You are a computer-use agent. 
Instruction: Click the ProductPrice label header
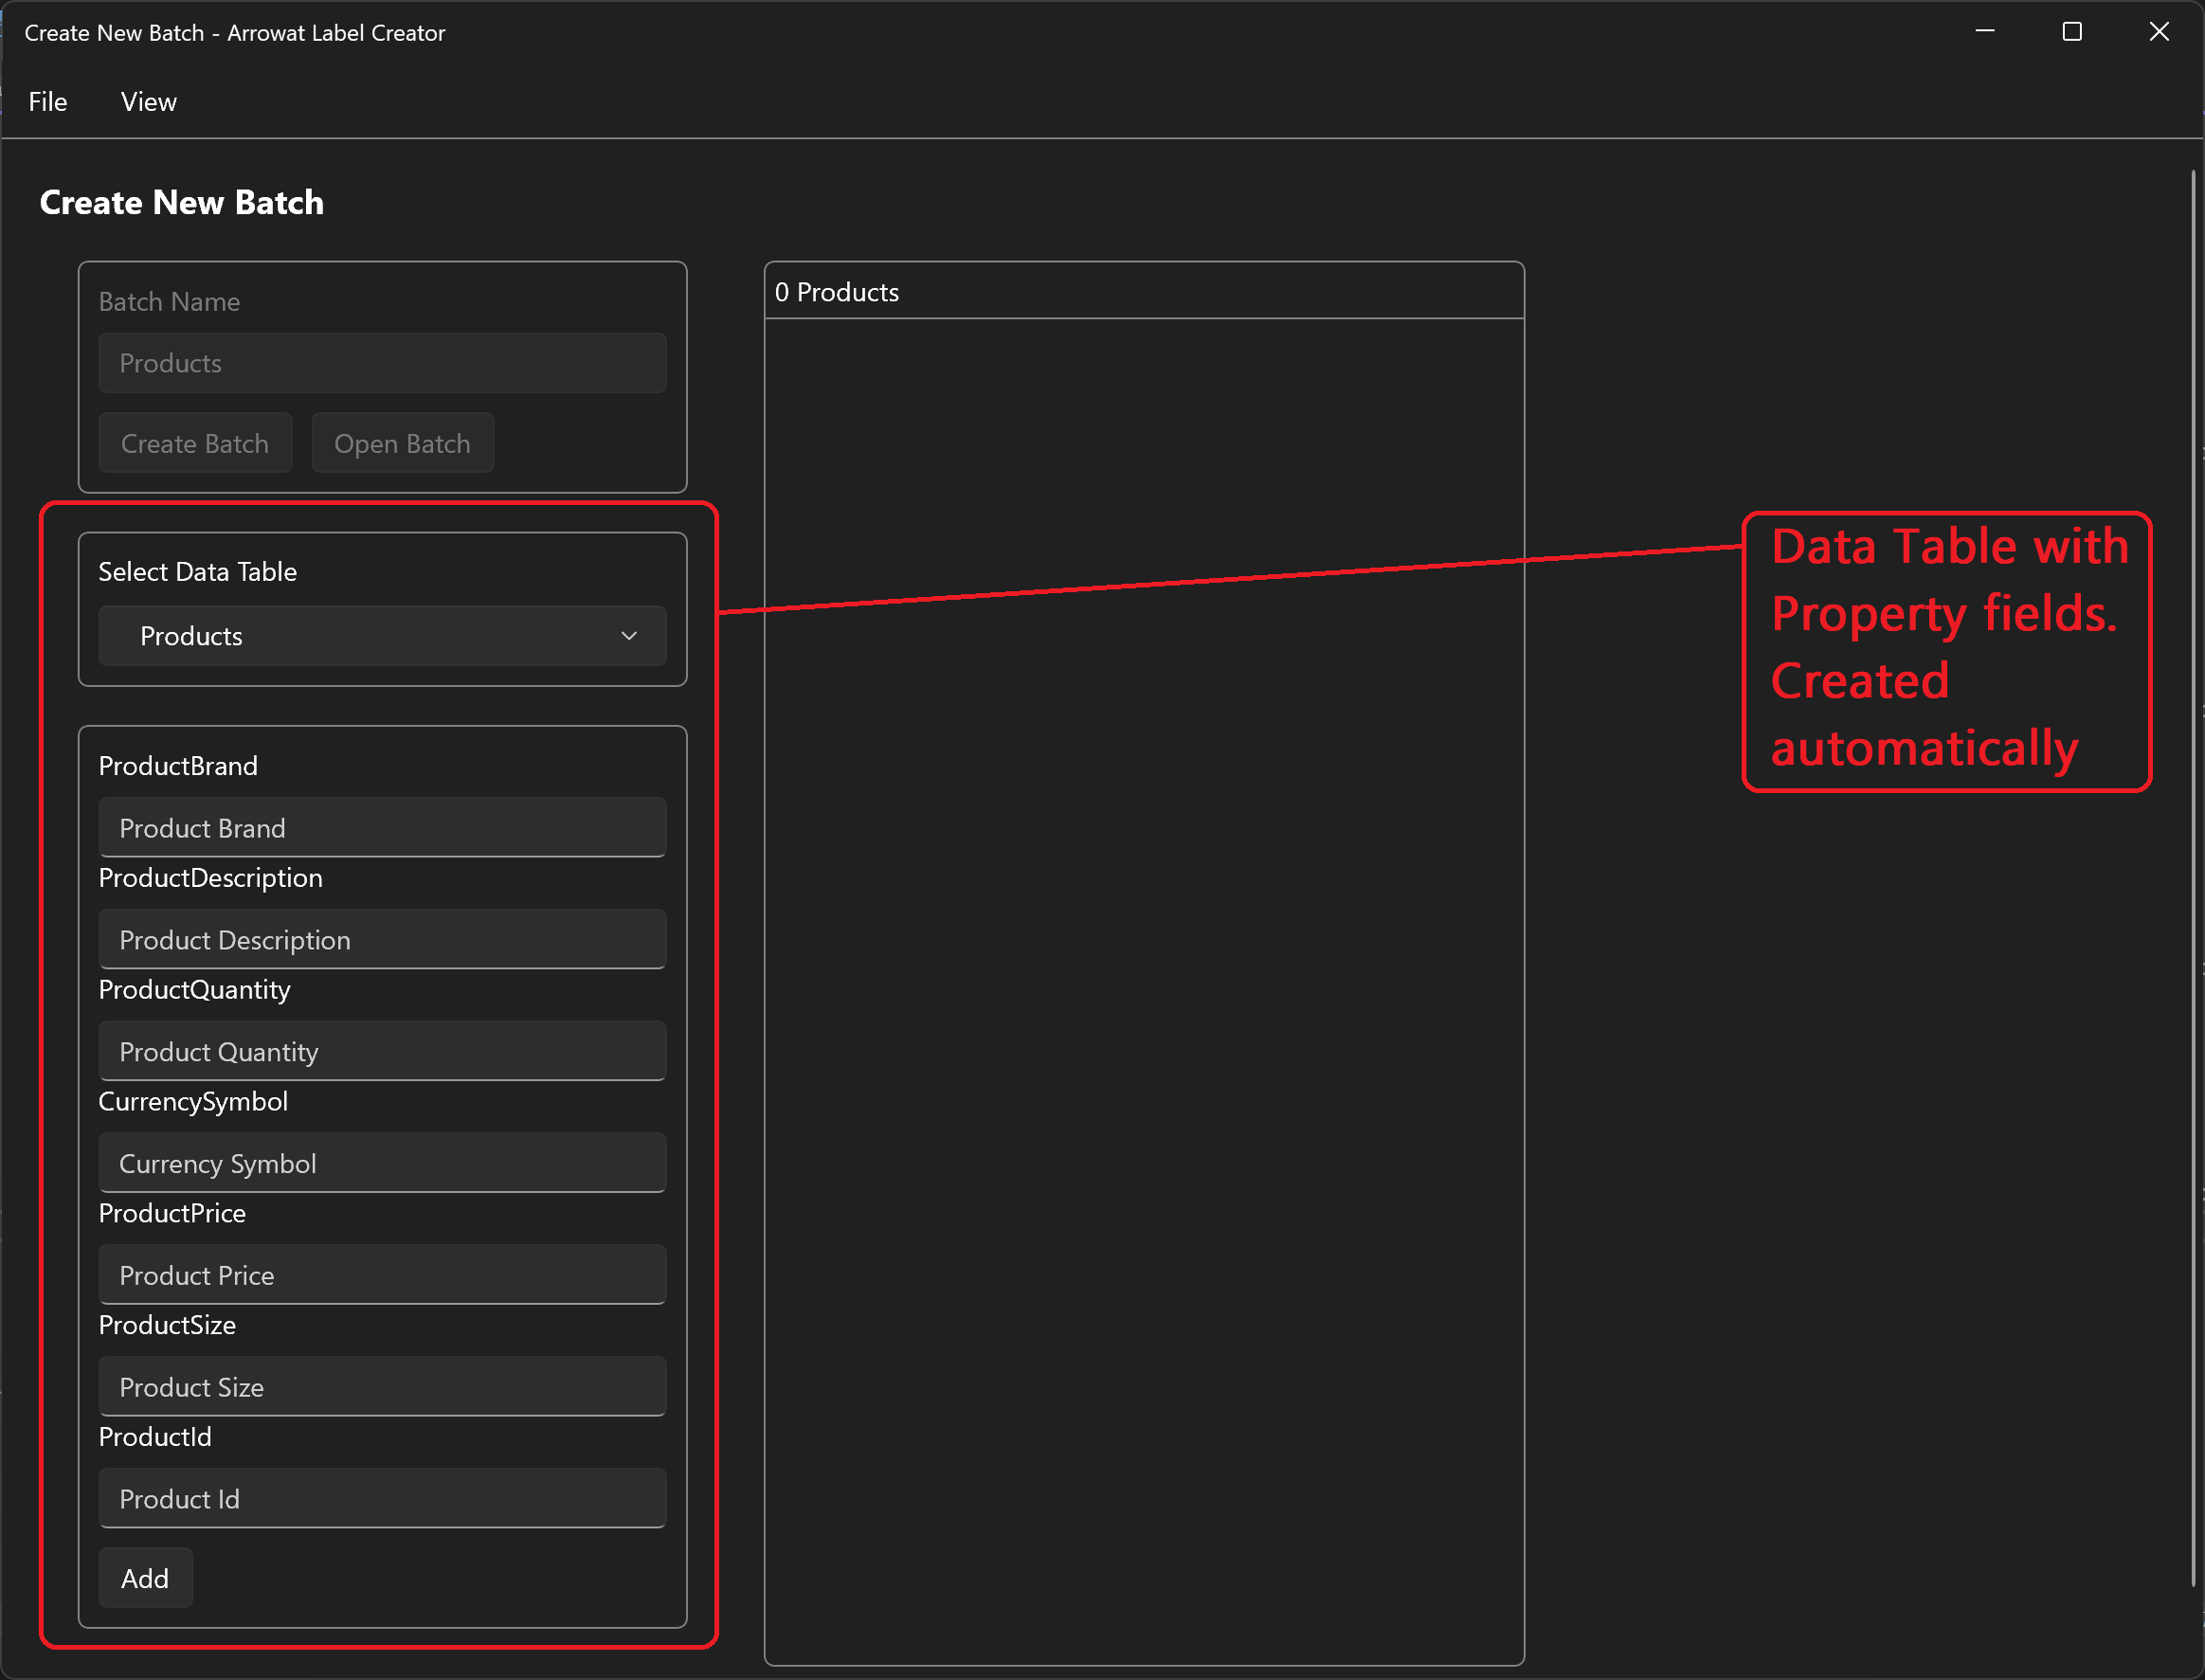[172, 1212]
